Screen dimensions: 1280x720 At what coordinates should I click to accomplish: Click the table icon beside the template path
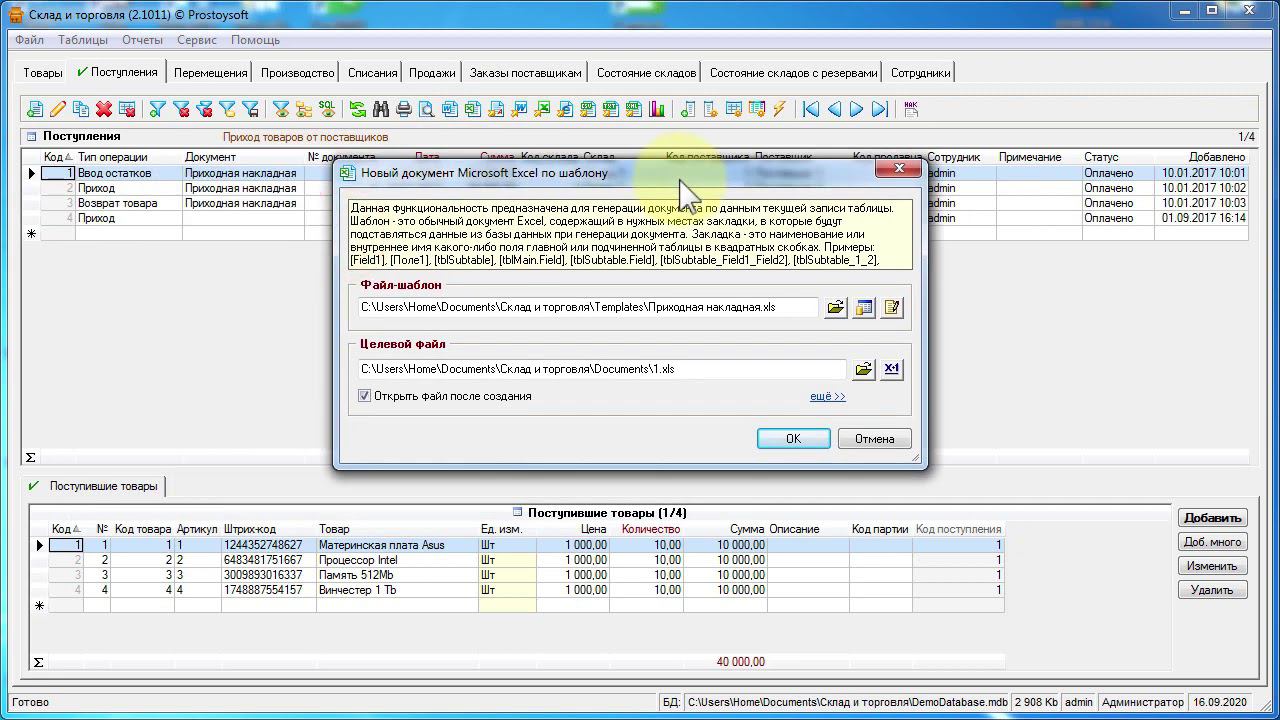[864, 307]
